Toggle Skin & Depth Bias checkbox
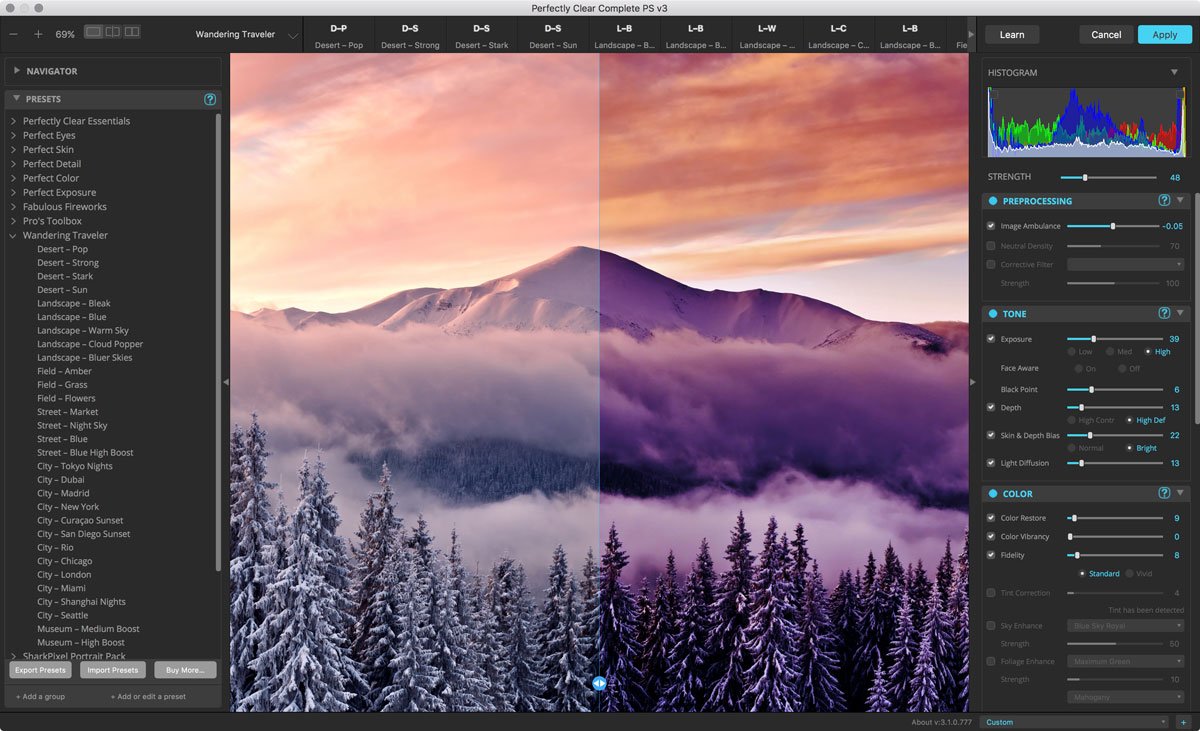The width and height of the screenshot is (1200, 731). [x=991, y=435]
